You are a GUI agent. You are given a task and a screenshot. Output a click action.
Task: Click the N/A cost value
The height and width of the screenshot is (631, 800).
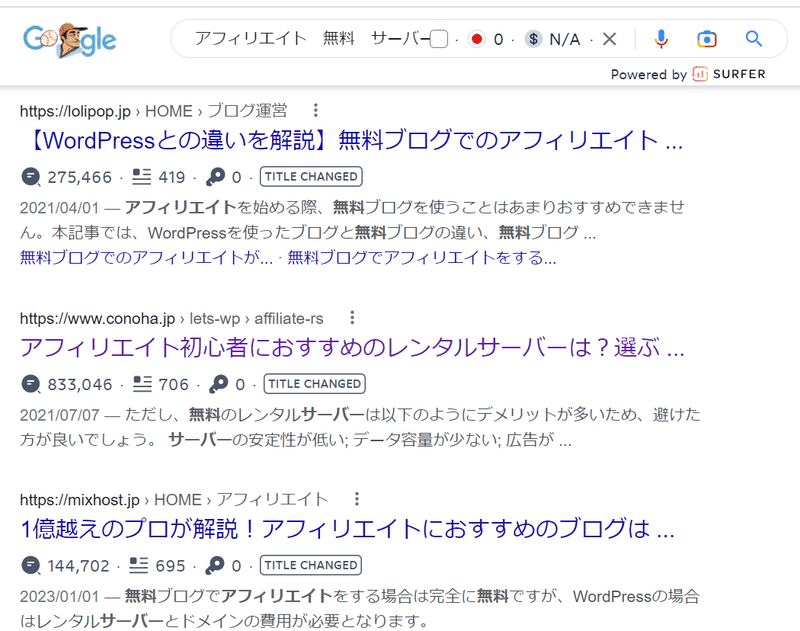coord(565,39)
